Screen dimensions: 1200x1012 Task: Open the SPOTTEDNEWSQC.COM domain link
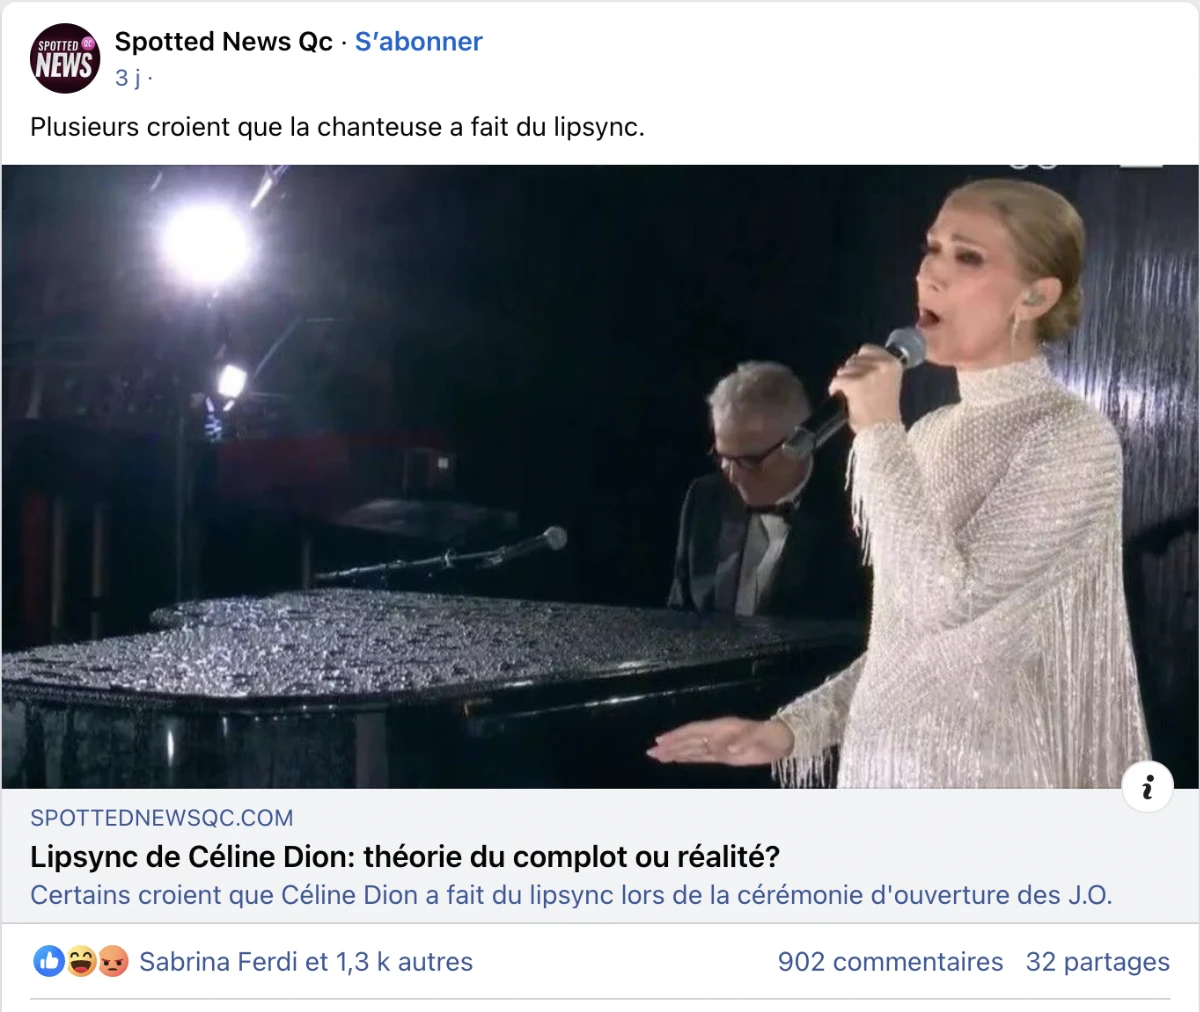tap(162, 818)
